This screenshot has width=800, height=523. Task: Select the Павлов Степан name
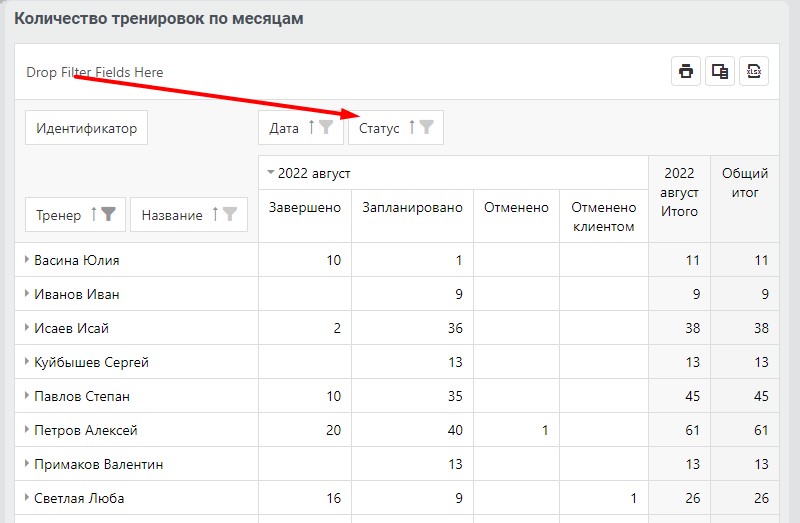pos(82,396)
